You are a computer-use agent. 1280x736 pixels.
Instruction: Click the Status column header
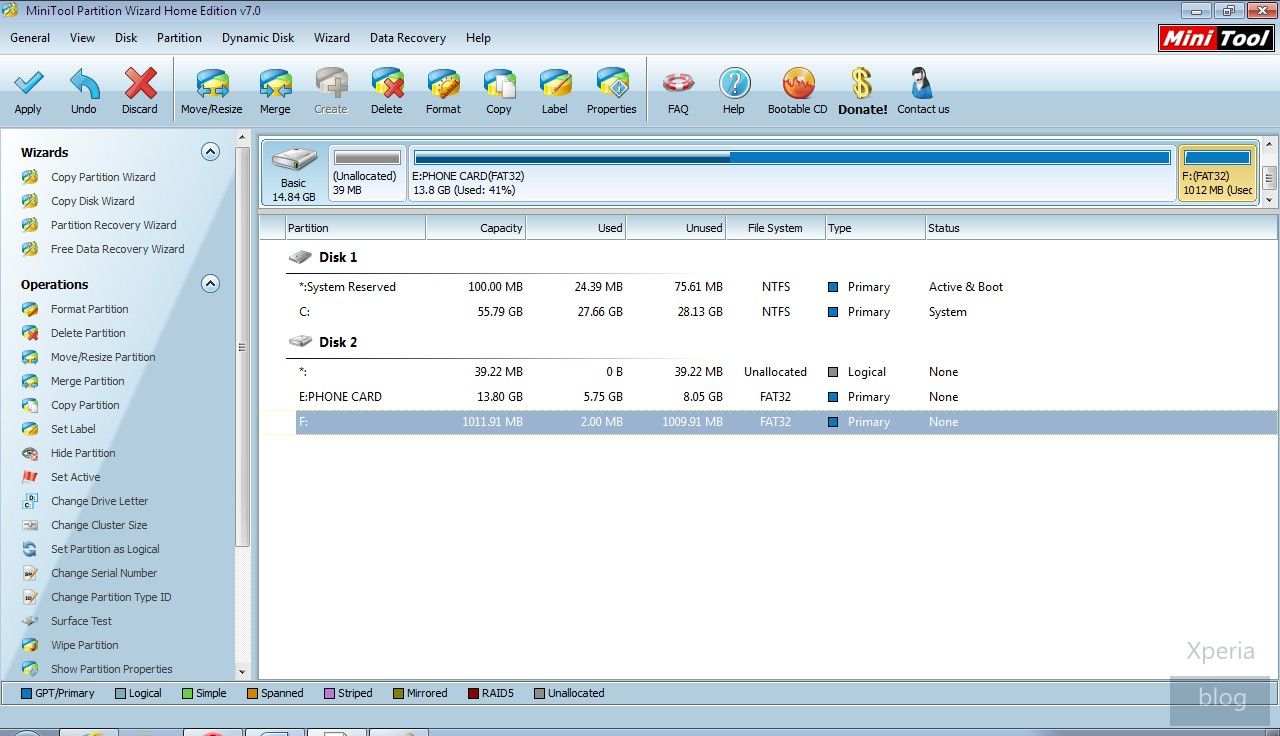[1101, 228]
